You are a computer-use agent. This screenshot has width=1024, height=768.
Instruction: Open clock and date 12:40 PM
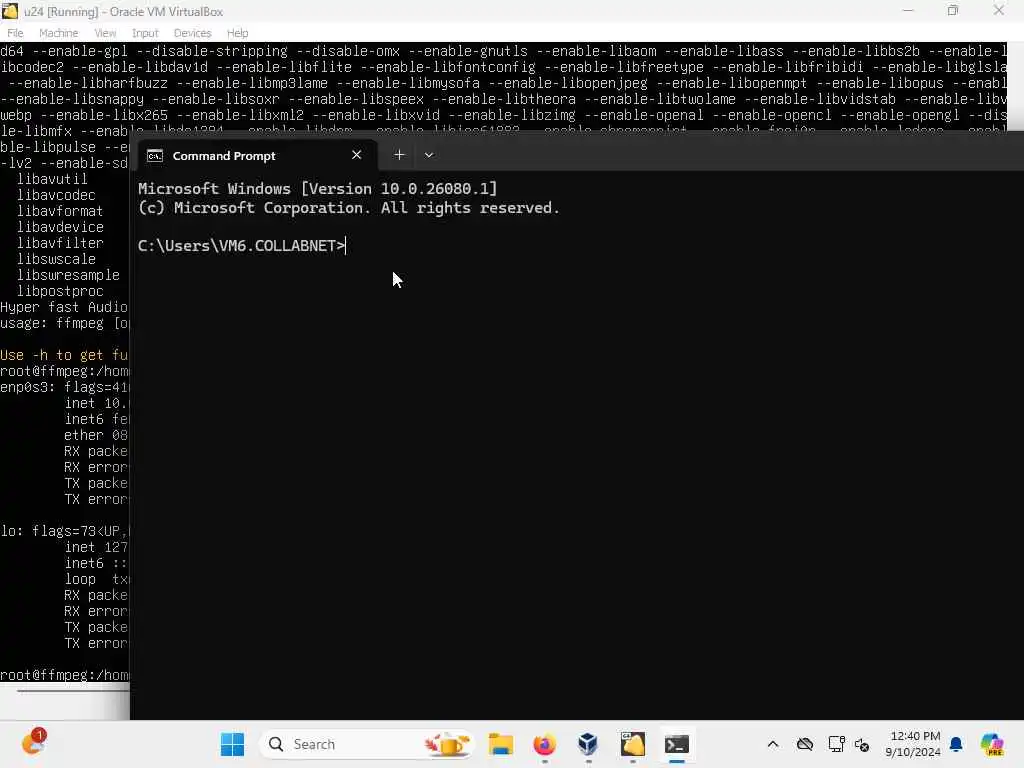(x=913, y=744)
